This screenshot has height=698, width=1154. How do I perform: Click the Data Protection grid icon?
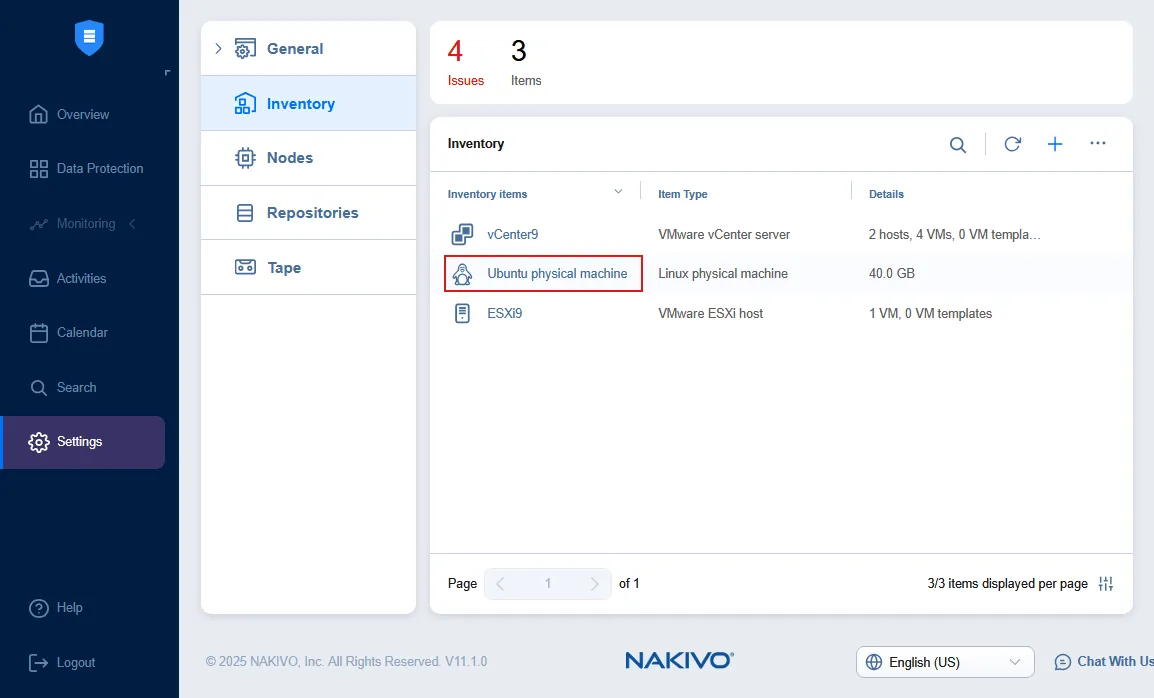click(x=38, y=169)
